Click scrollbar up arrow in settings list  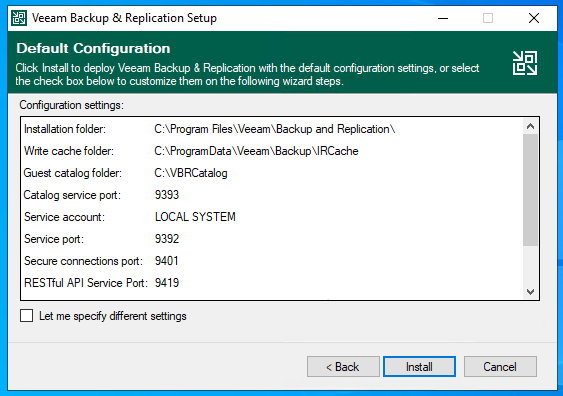click(x=530, y=126)
